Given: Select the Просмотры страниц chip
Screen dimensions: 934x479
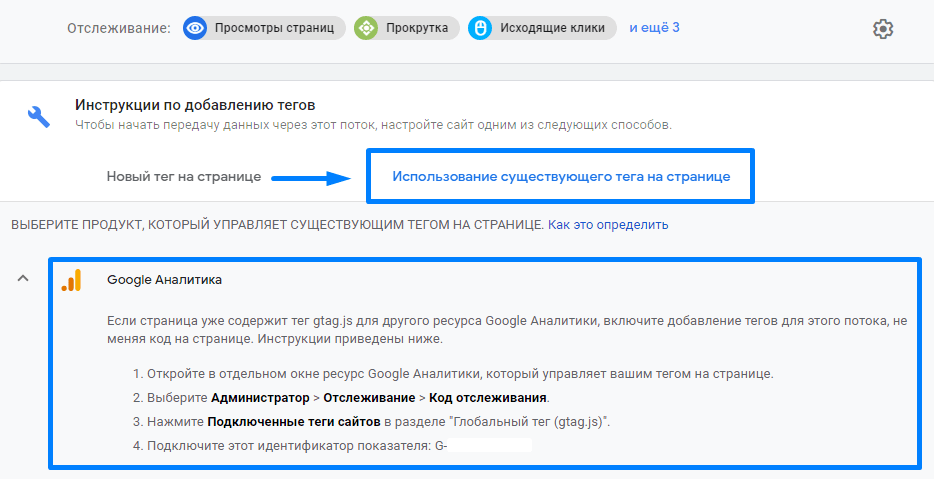Looking at the screenshot, I should (x=264, y=28).
